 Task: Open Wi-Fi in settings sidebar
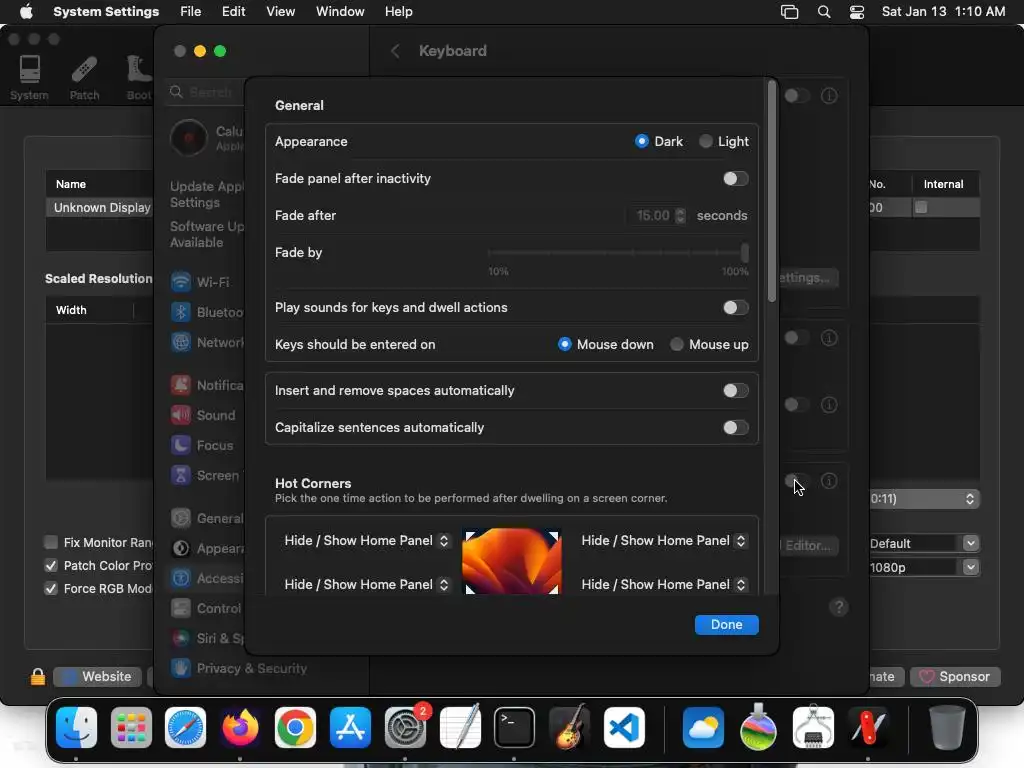[x=200, y=282]
